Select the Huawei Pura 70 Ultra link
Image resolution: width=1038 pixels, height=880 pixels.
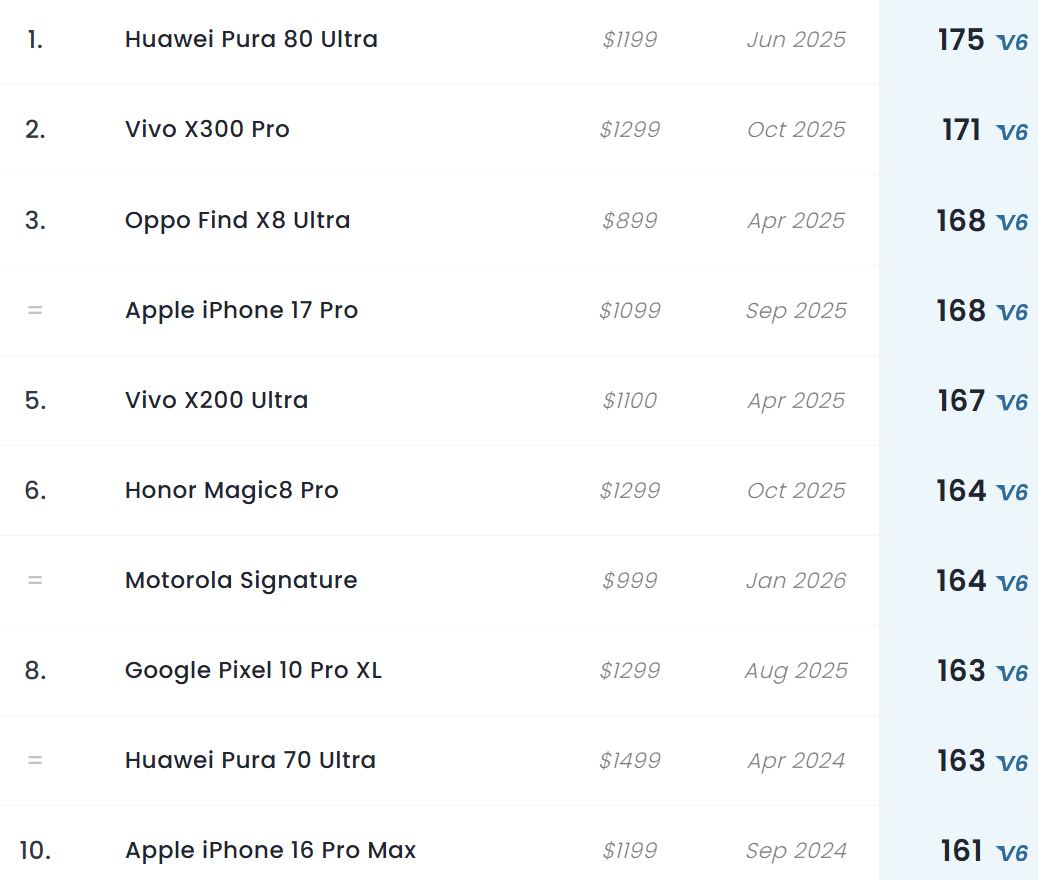click(x=250, y=760)
